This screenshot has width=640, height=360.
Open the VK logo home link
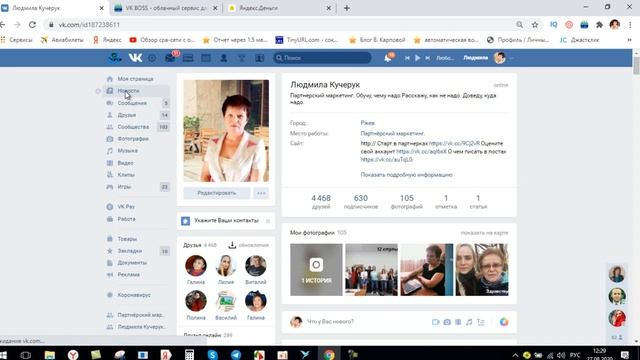(136, 58)
